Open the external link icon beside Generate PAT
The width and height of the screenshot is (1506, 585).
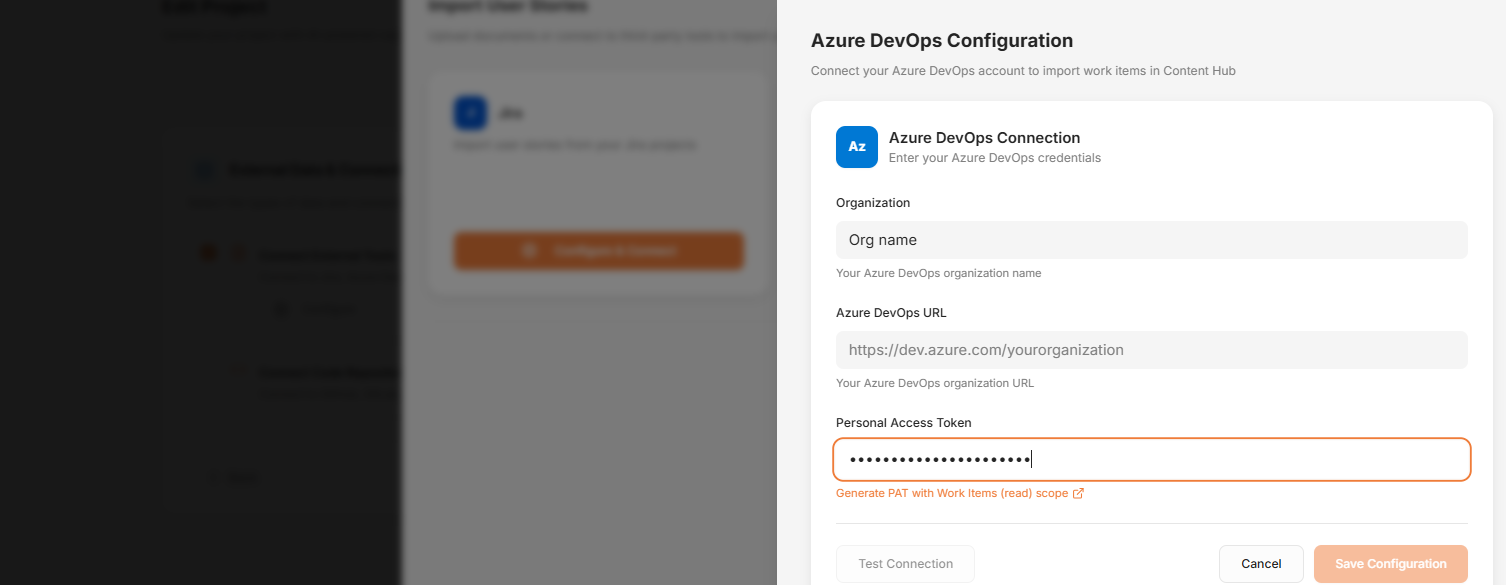(x=1078, y=494)
